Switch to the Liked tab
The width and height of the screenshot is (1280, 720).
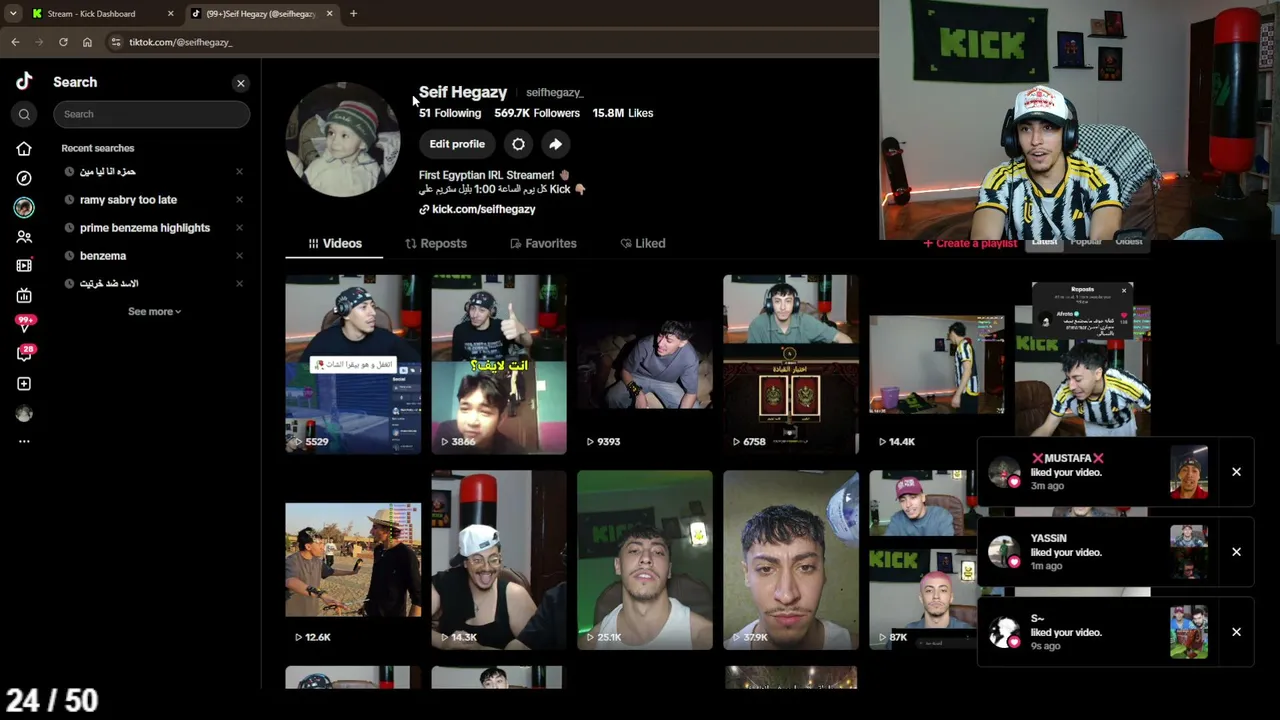pos(642,243)
